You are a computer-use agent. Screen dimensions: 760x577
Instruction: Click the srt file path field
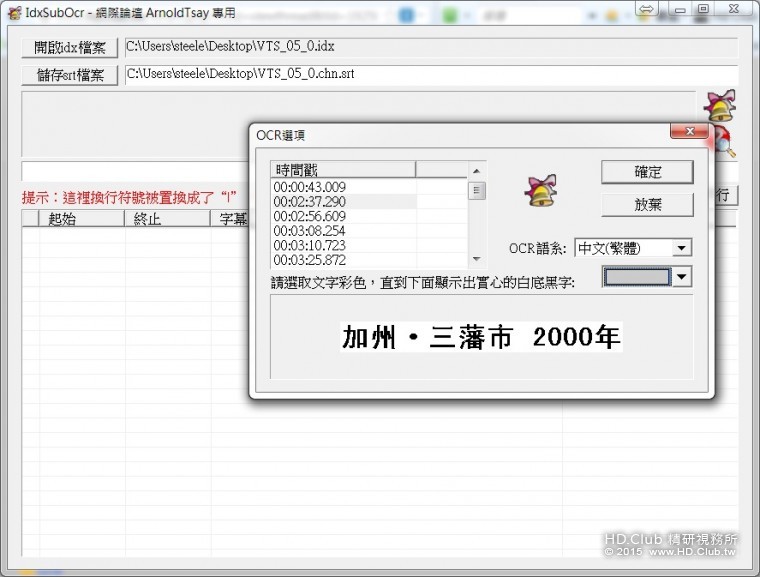[x=431, y=75]
